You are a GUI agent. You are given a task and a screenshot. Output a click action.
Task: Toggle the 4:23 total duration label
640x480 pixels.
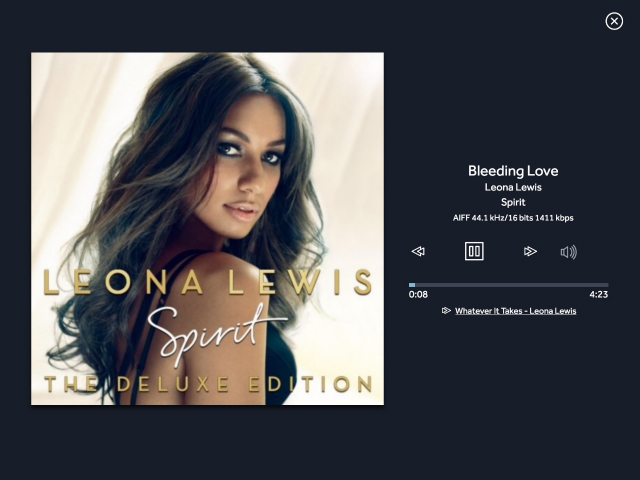599,294
